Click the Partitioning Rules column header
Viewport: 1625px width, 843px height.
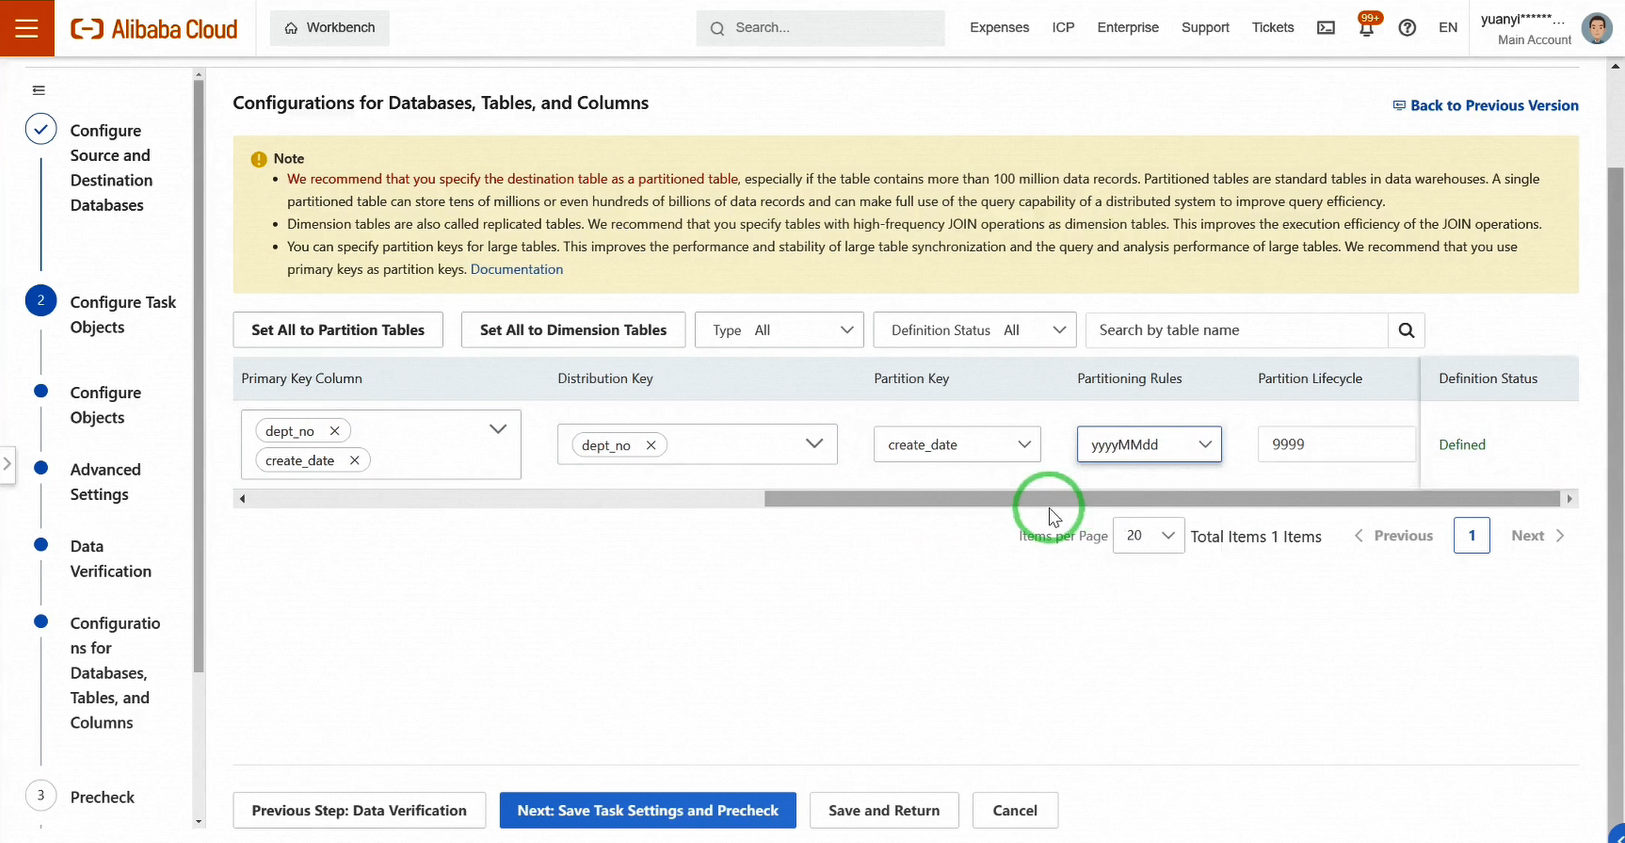coord(1129,379)
